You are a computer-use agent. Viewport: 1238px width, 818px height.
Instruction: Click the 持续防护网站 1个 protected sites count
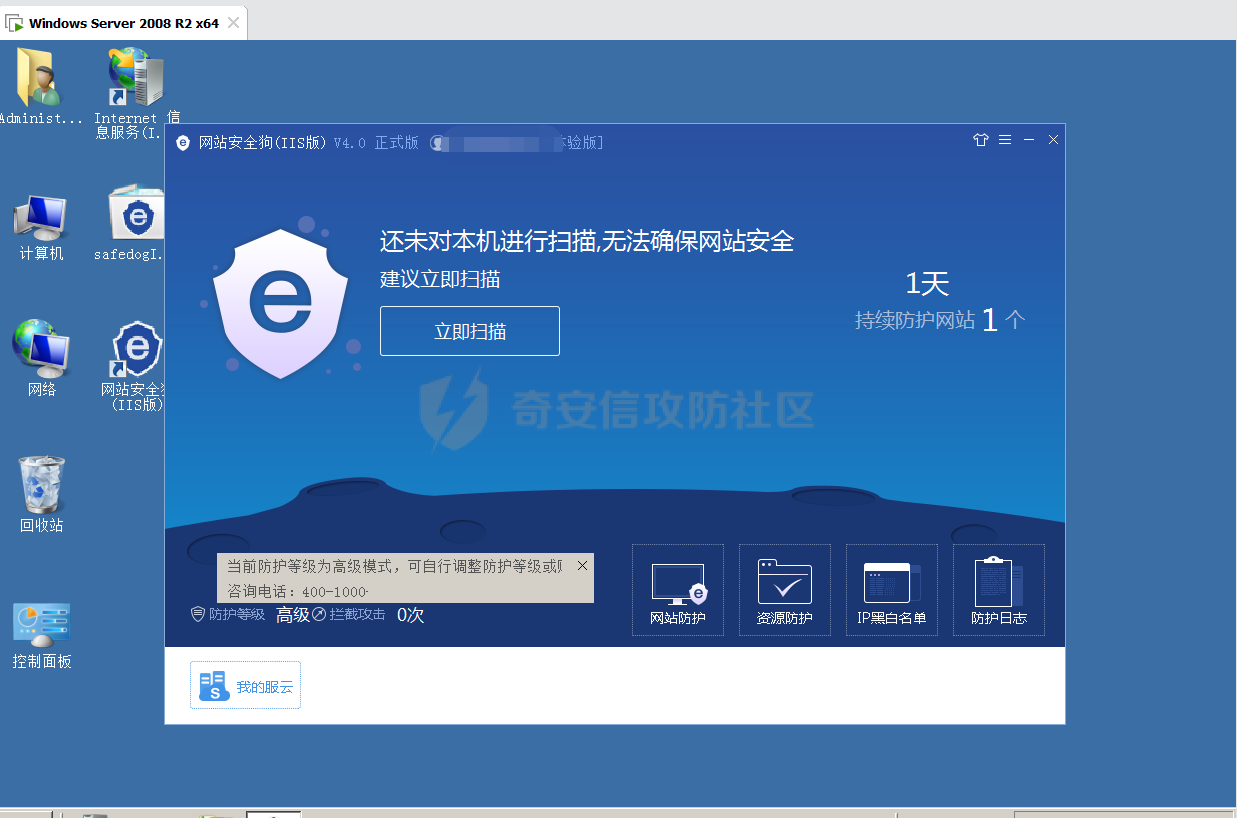click(x=940, y=320)
